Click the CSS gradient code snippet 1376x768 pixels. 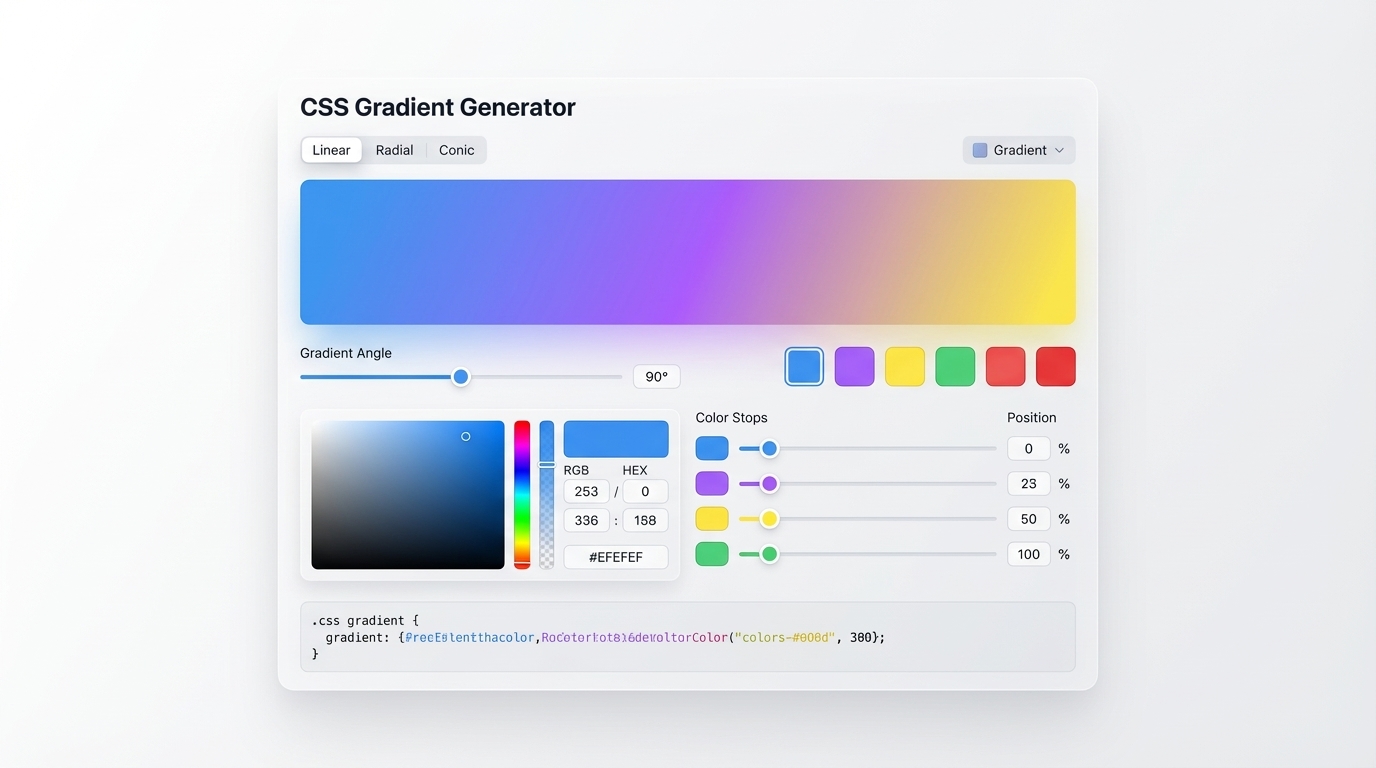point(688,636)
